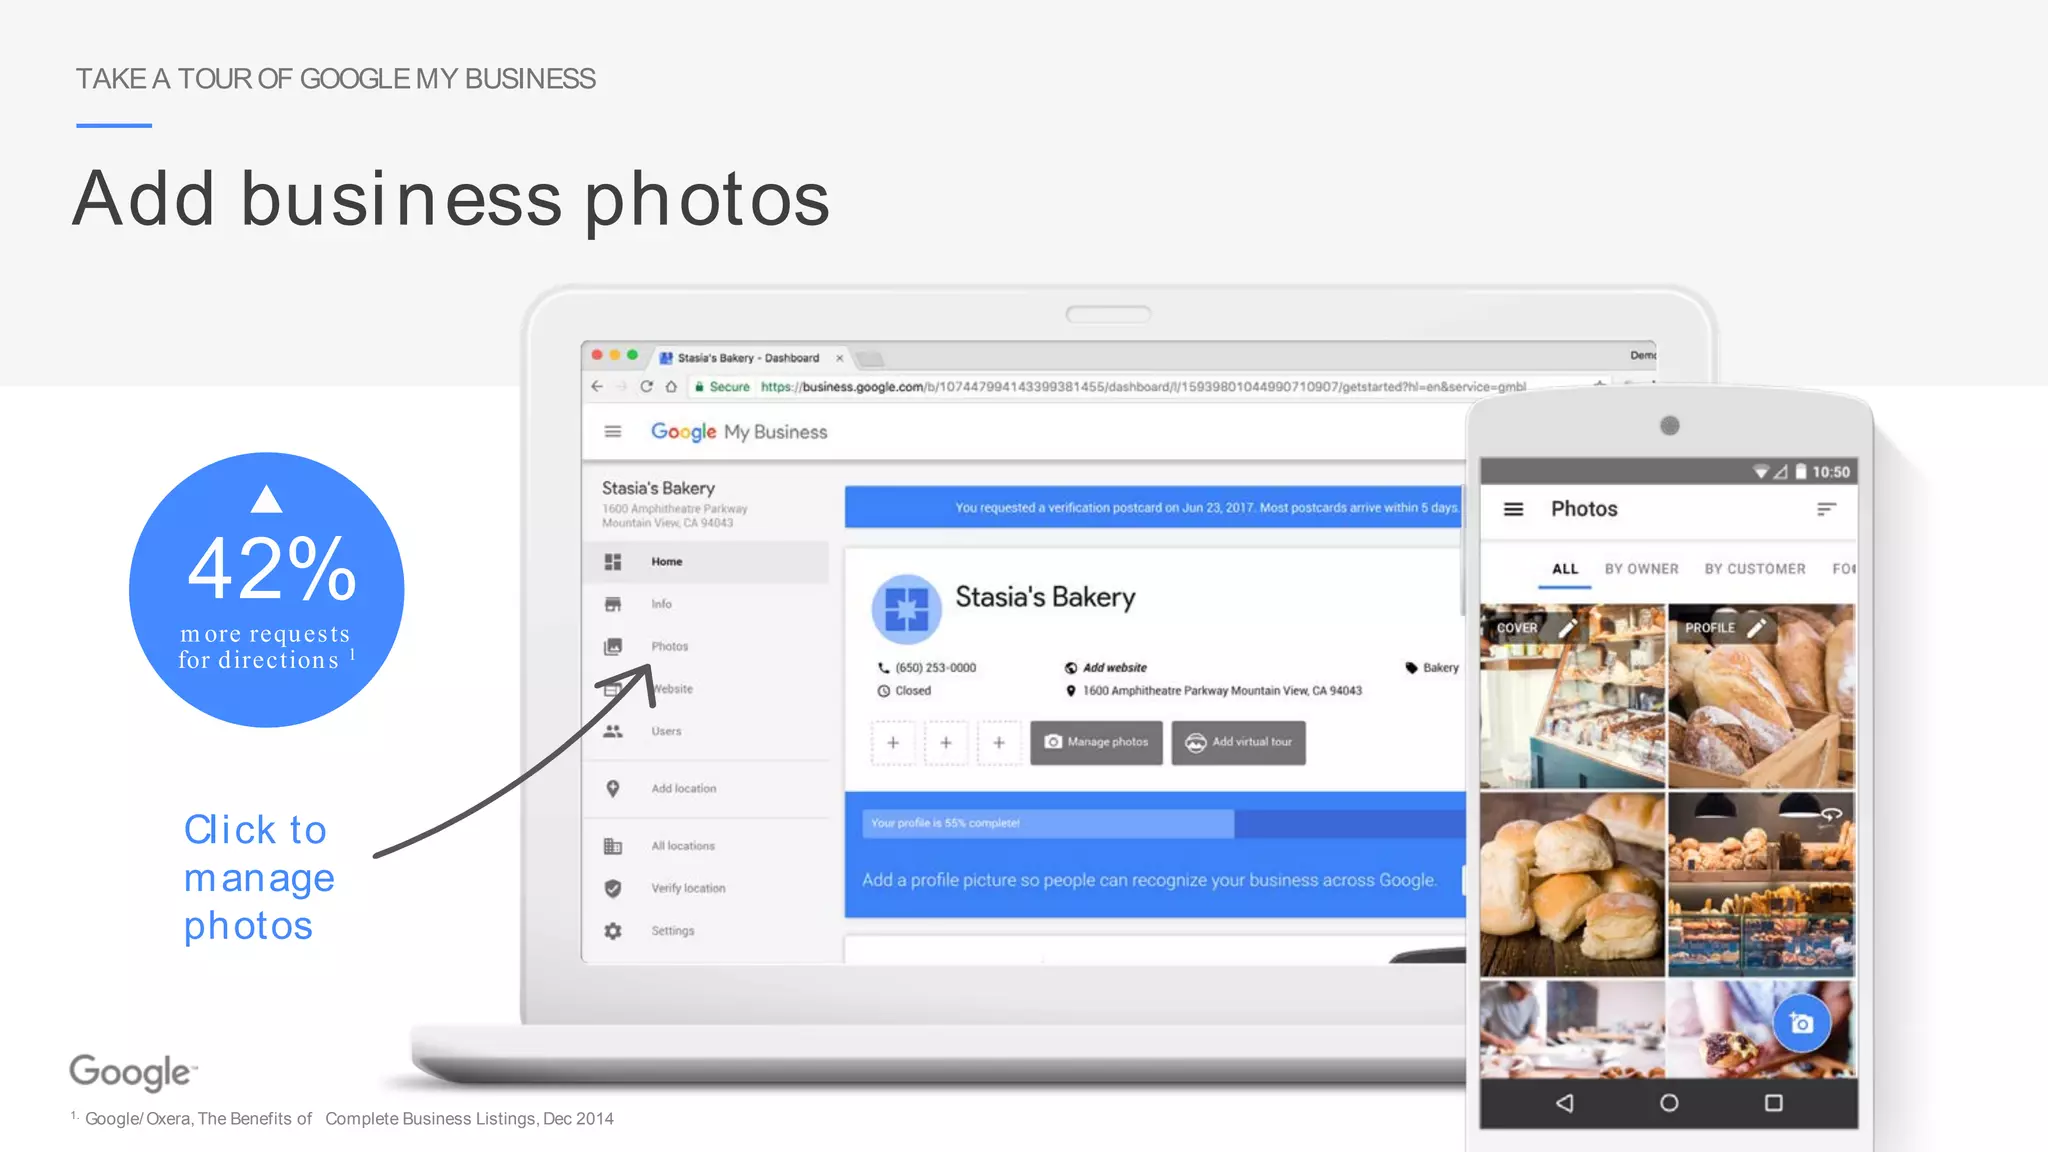This screenshot has height=1152, width=2048.
Task: Click the browser back arrow
Action: 597,387
